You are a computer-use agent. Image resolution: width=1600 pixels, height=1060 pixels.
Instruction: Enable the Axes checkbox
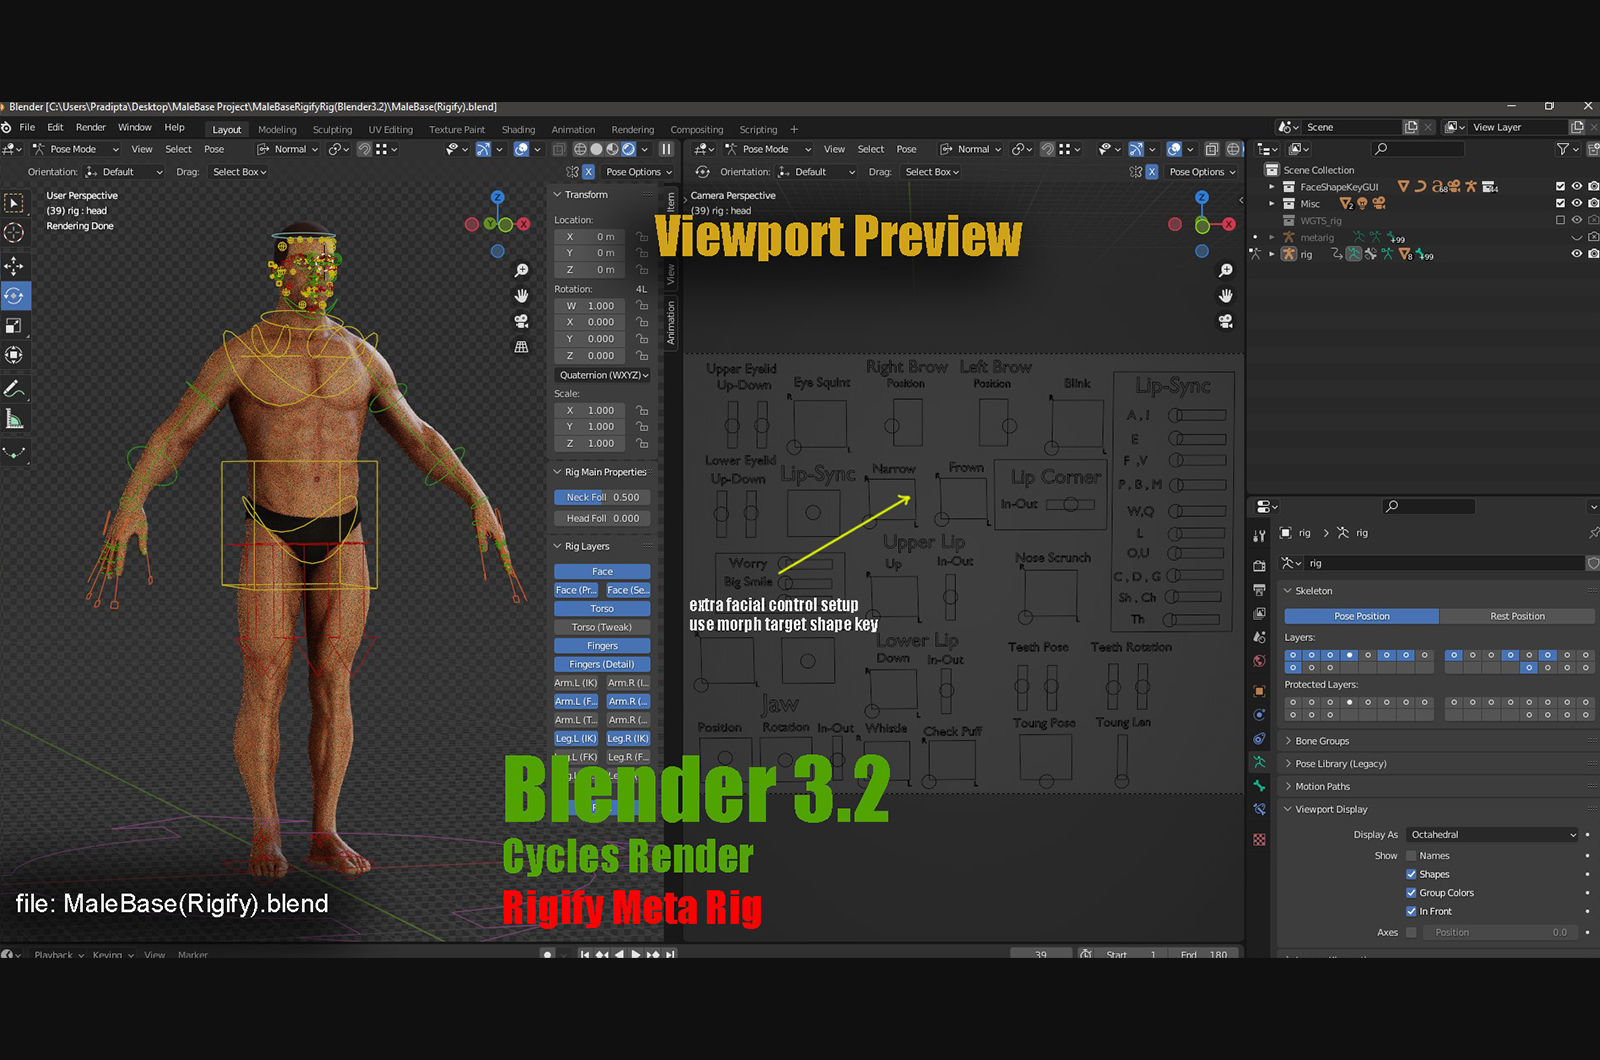click(x=1411, y=932)
